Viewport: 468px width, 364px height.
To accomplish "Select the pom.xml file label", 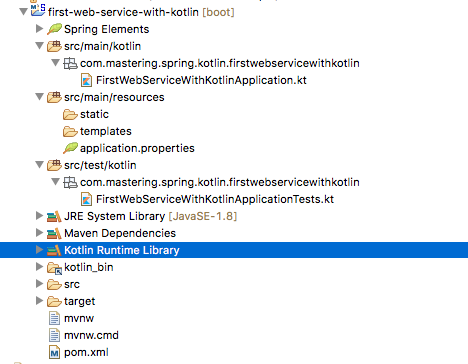I will pyautogui.click(x=86, y=352).
